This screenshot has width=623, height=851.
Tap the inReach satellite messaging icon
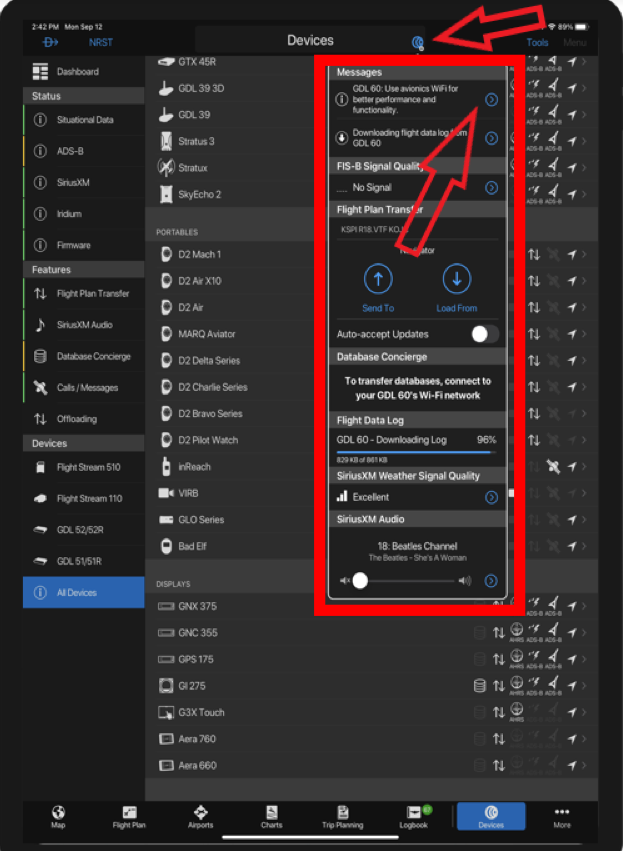[x=553, y=467]
